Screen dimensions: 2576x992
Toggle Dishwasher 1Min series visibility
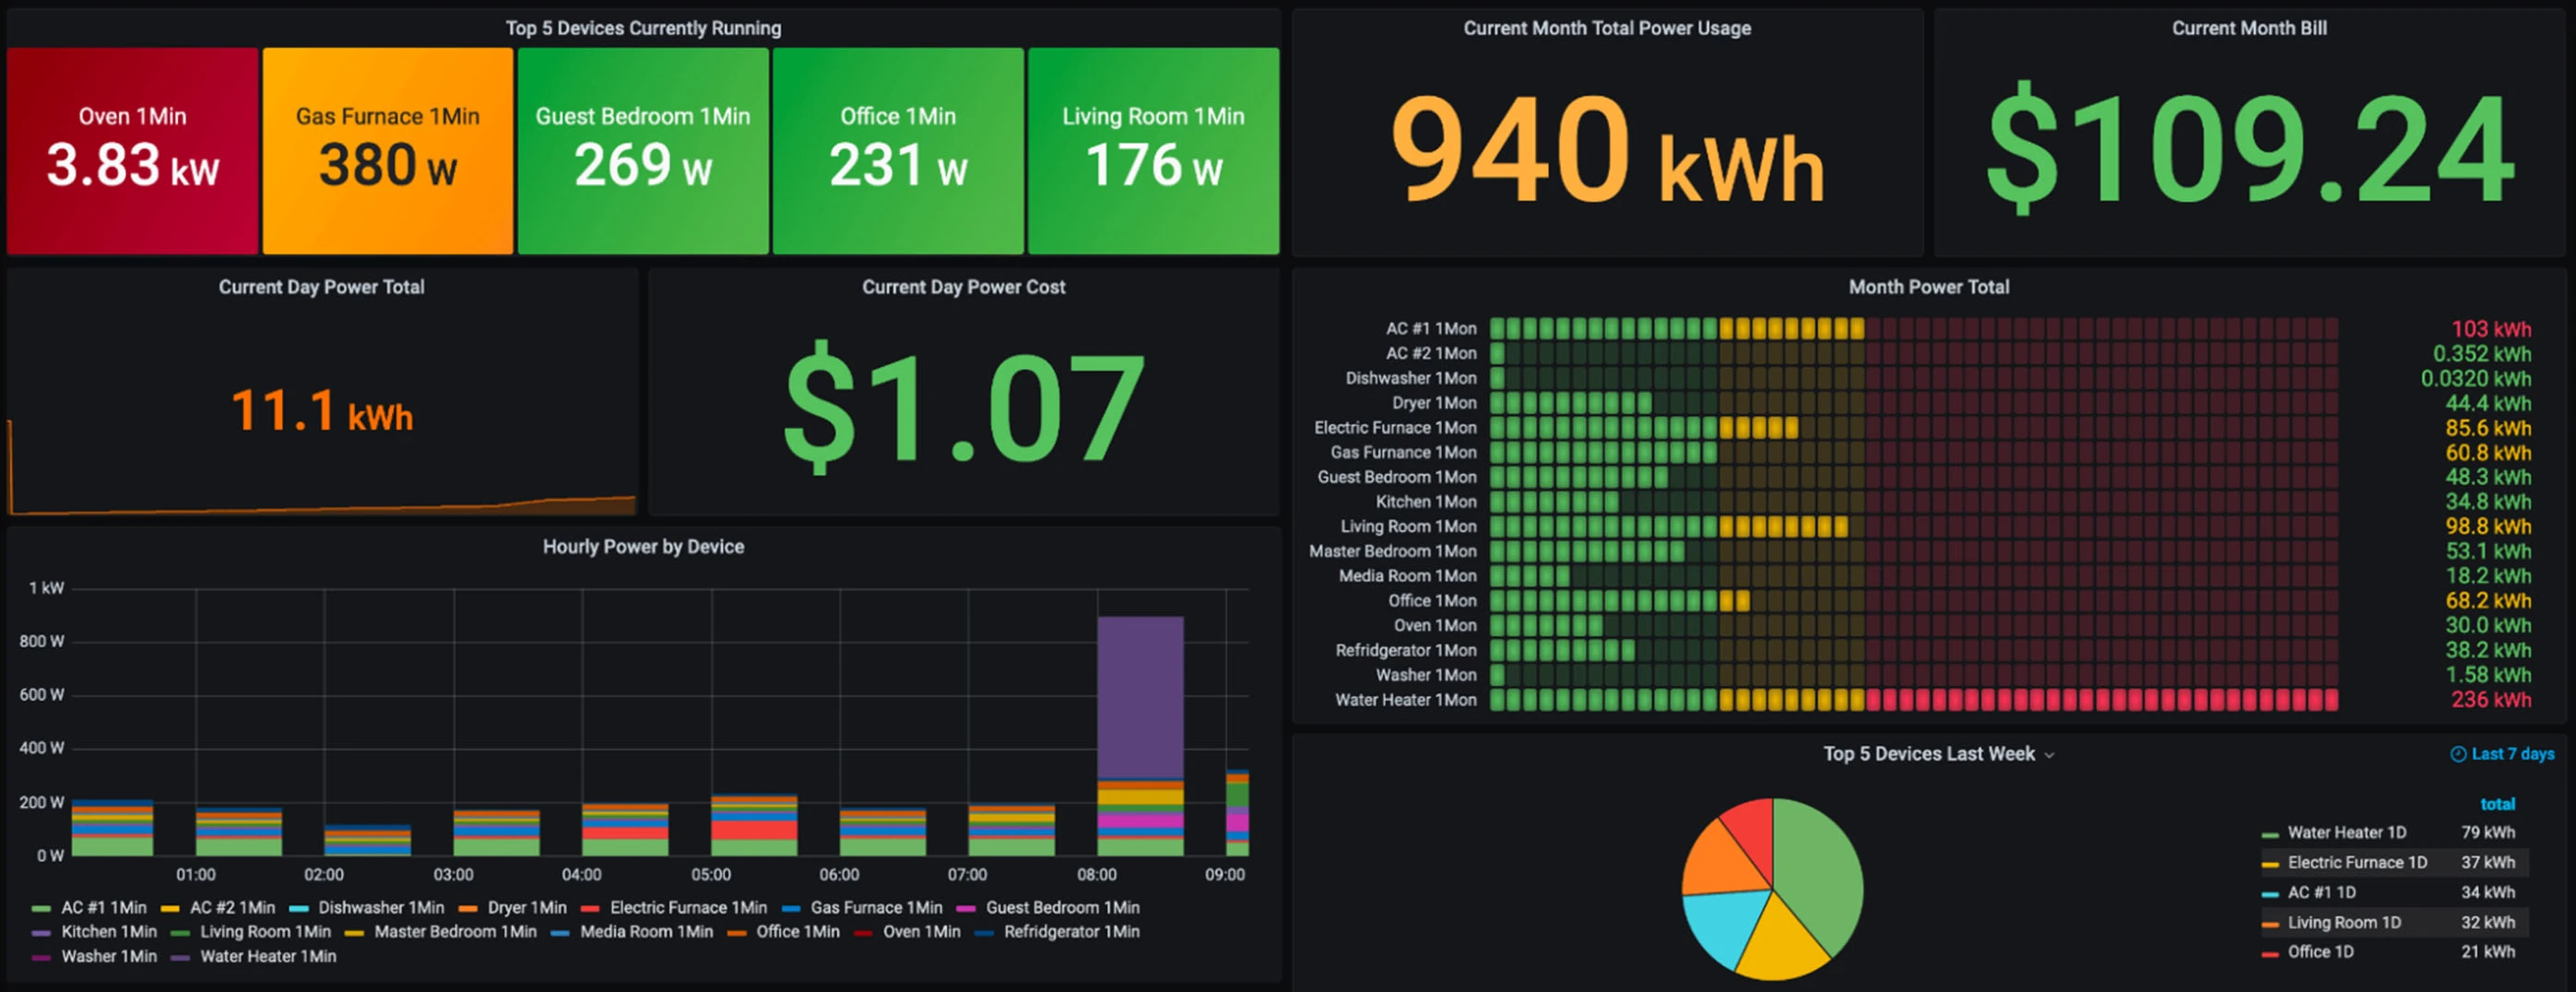(380, 907)
